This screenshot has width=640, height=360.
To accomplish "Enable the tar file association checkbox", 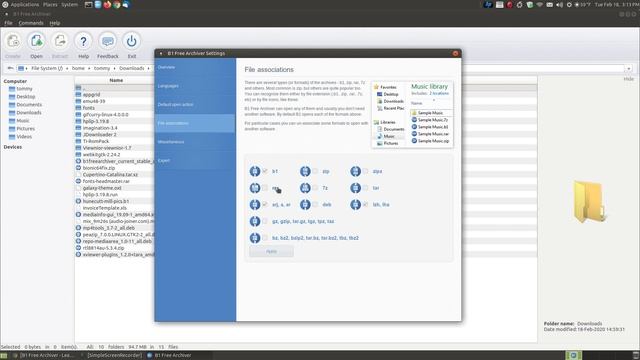I will point(366,188).
